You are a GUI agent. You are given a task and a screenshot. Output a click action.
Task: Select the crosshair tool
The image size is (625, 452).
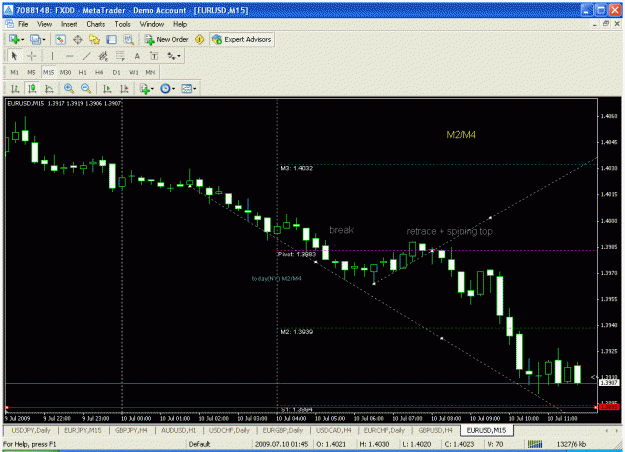point(31,56)
